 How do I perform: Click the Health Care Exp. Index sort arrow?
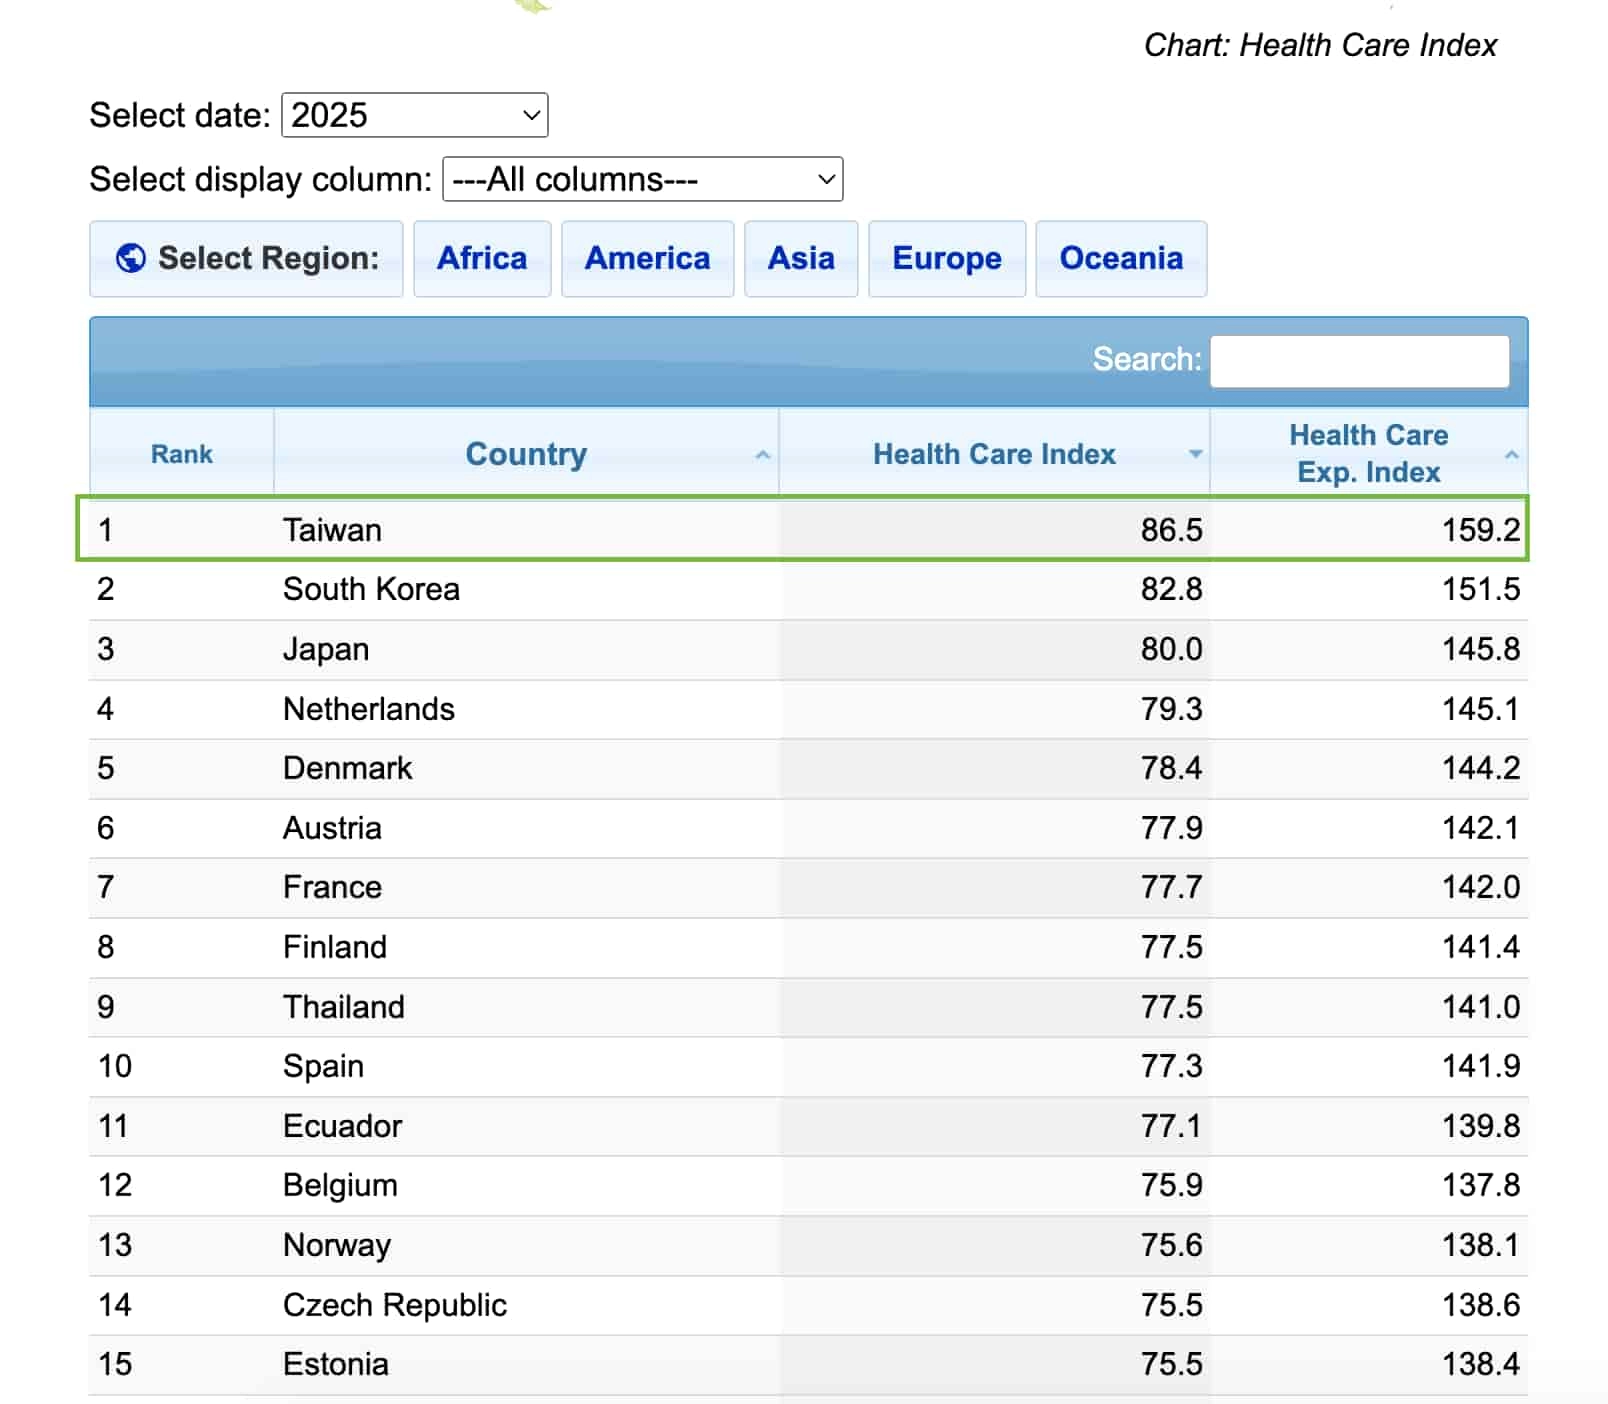point(1511,454)
